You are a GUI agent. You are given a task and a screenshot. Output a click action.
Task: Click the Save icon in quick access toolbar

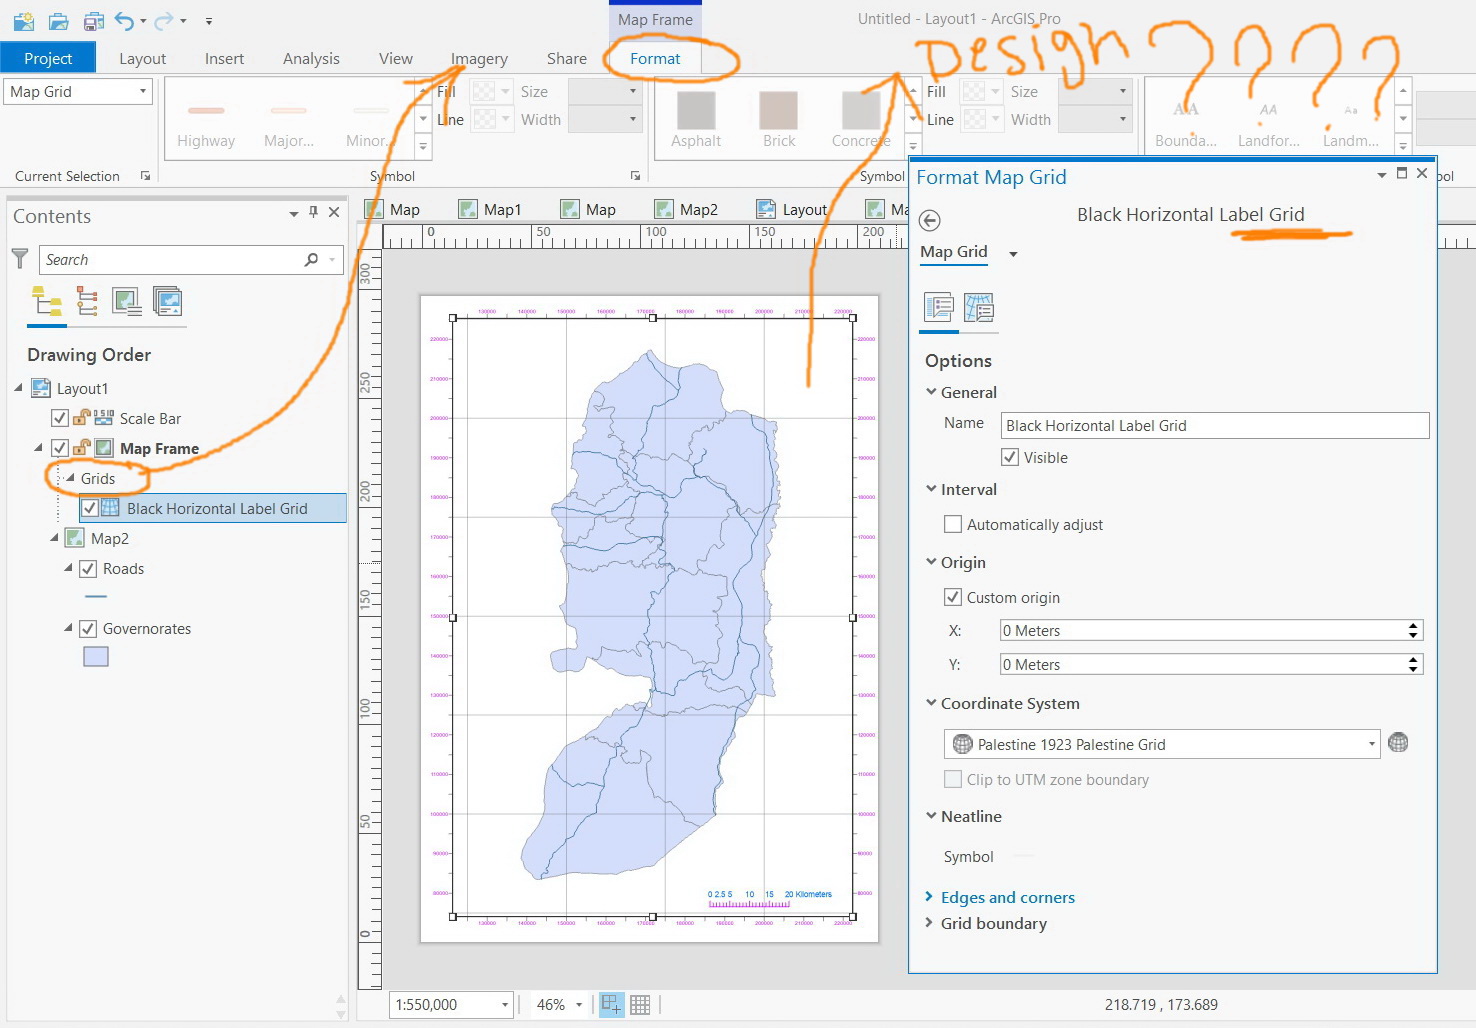[94, 20]
